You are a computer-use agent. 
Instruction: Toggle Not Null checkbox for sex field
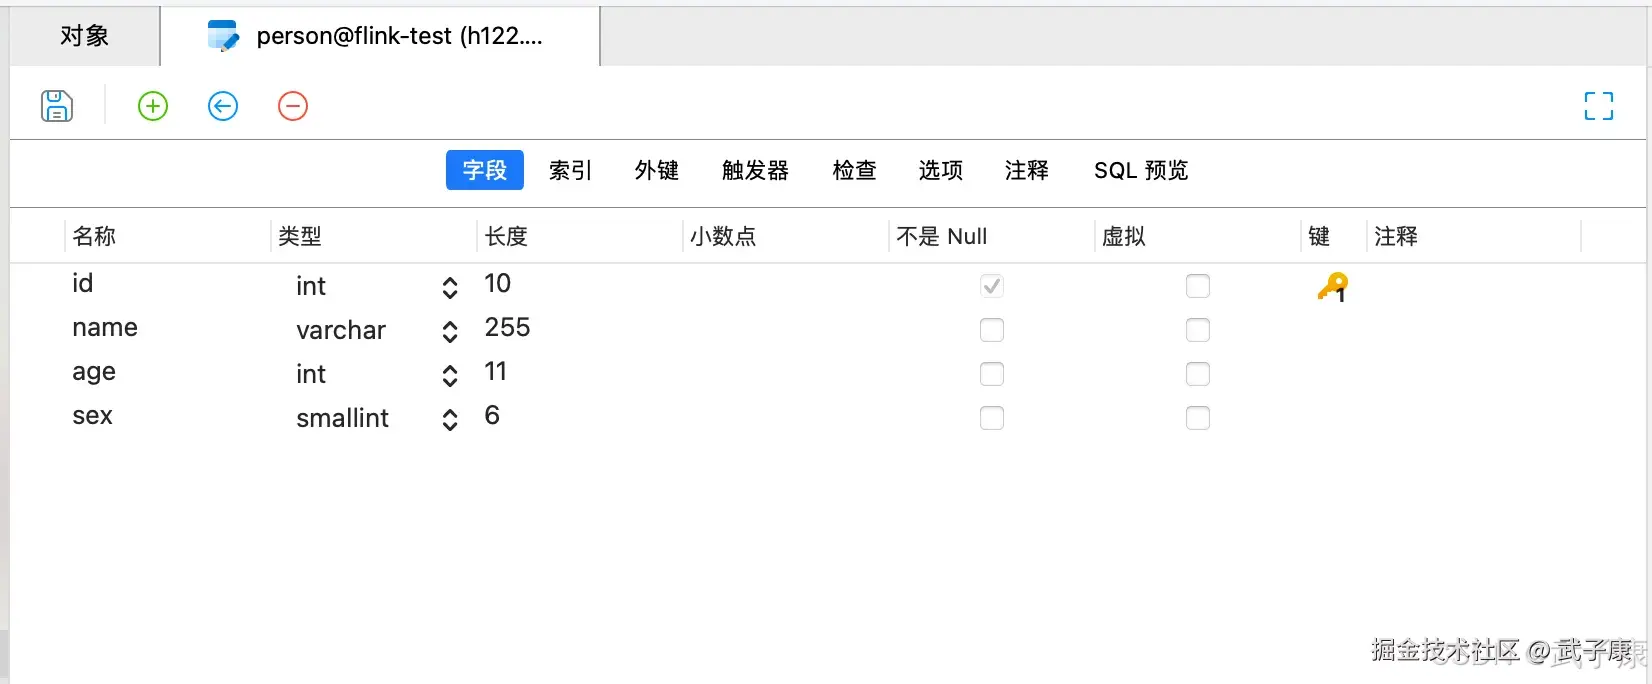tap(991, 418)
